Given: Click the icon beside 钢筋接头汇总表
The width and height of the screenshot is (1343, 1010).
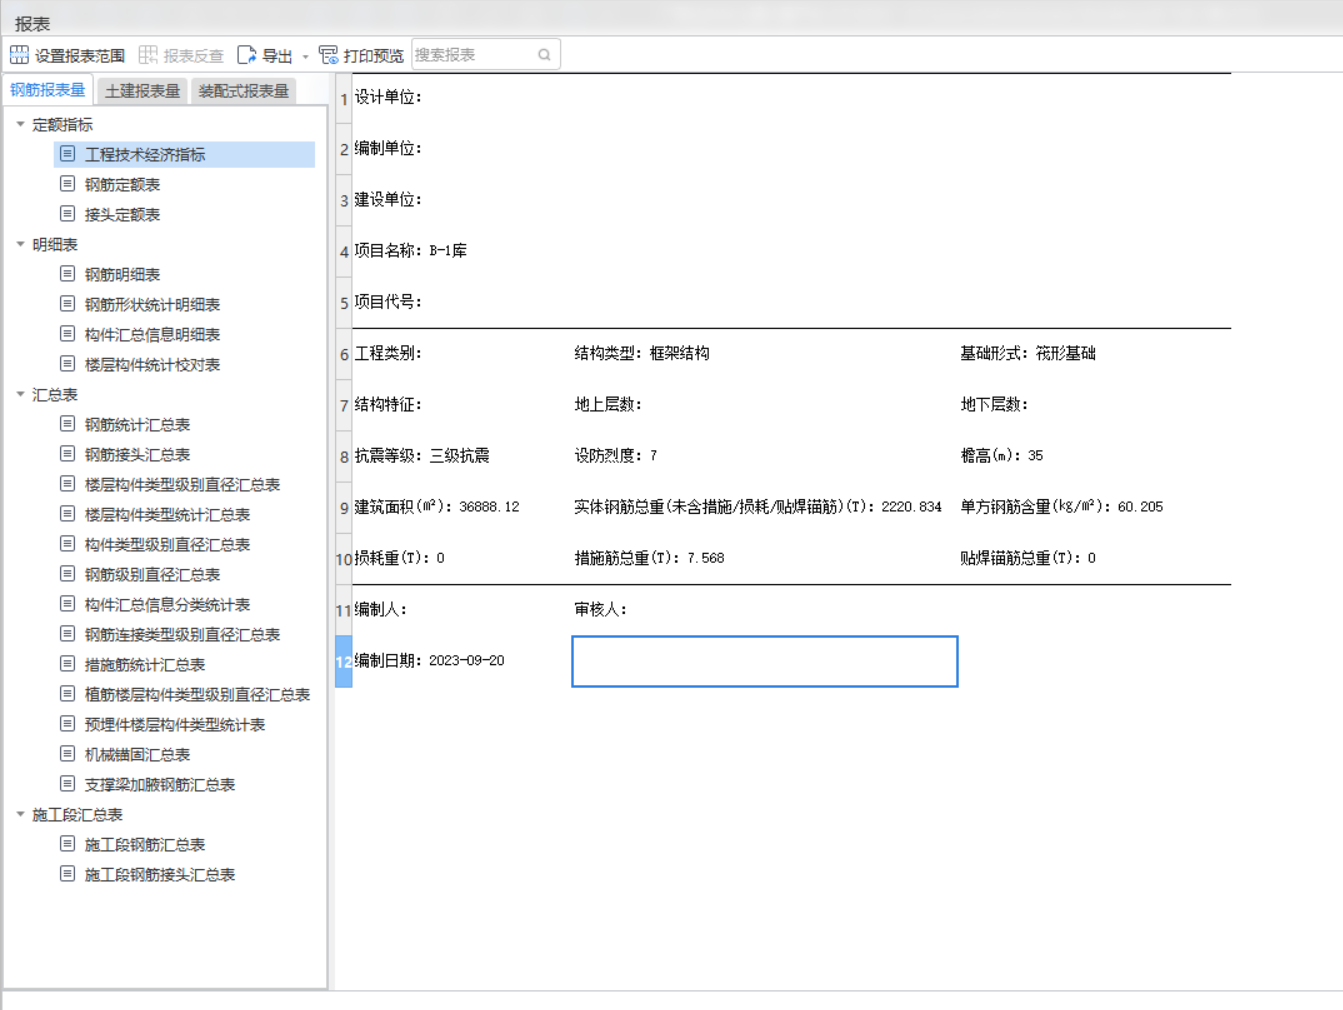Looking at the screenshot, I should pos(67,454).
